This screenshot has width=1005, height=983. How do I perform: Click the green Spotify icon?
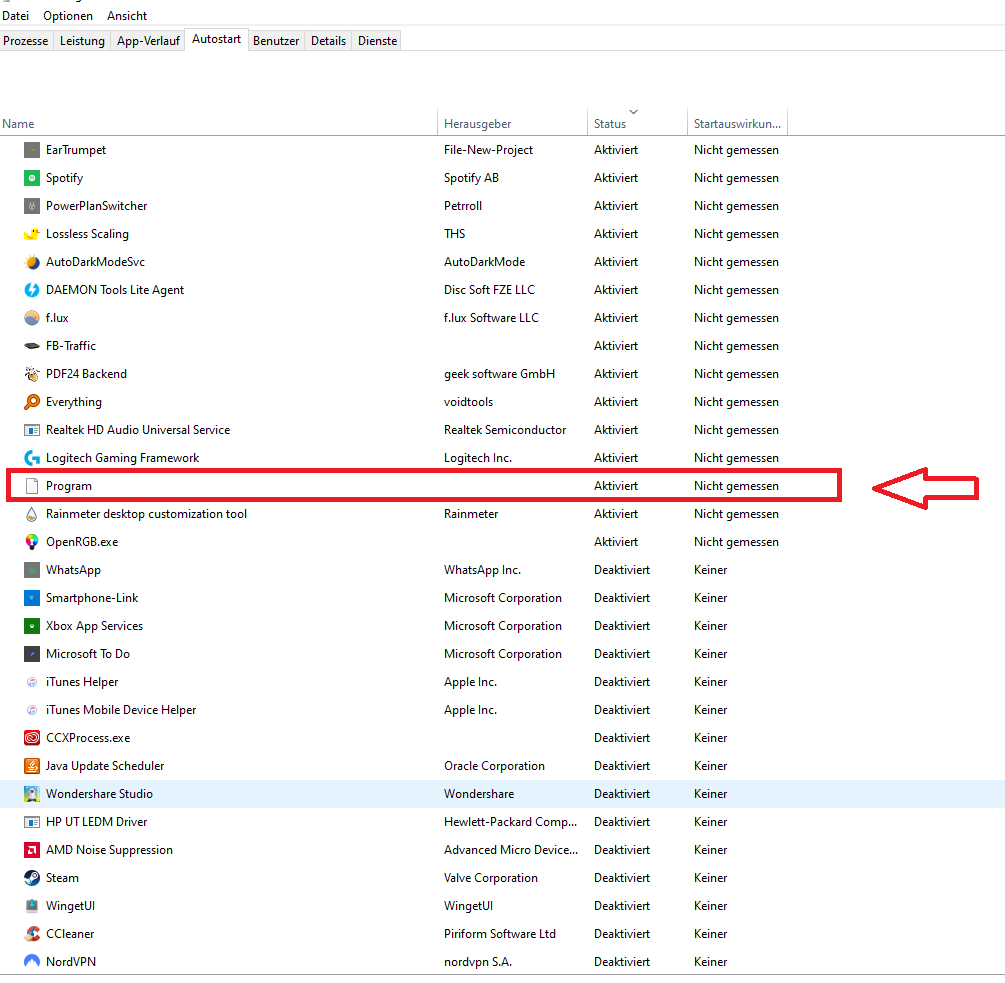pyautogui.click(x=31, y=178)
